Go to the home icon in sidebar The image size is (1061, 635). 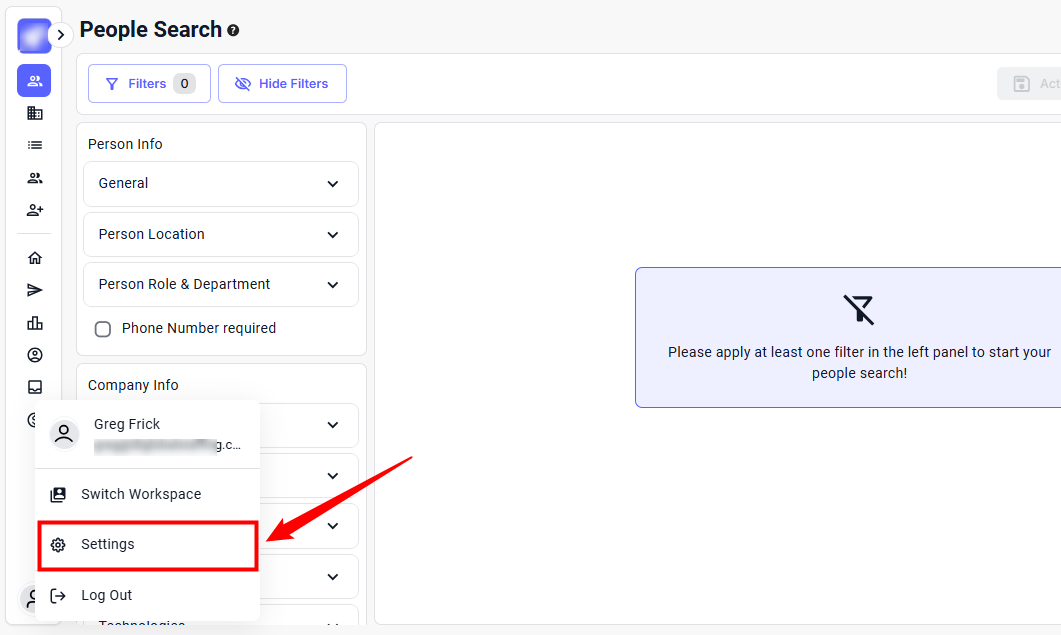[34, 258]
